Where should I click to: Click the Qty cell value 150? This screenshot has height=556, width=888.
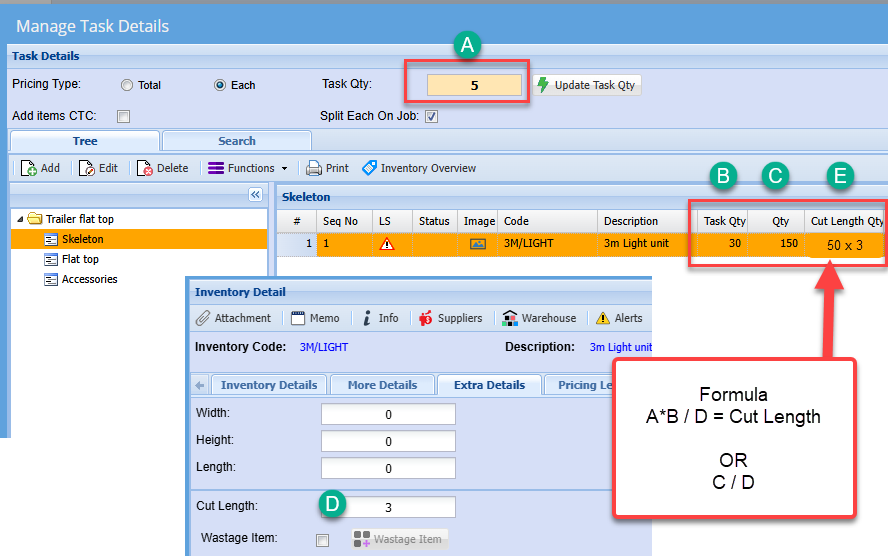pyautogui.click(x=776, y=243)
